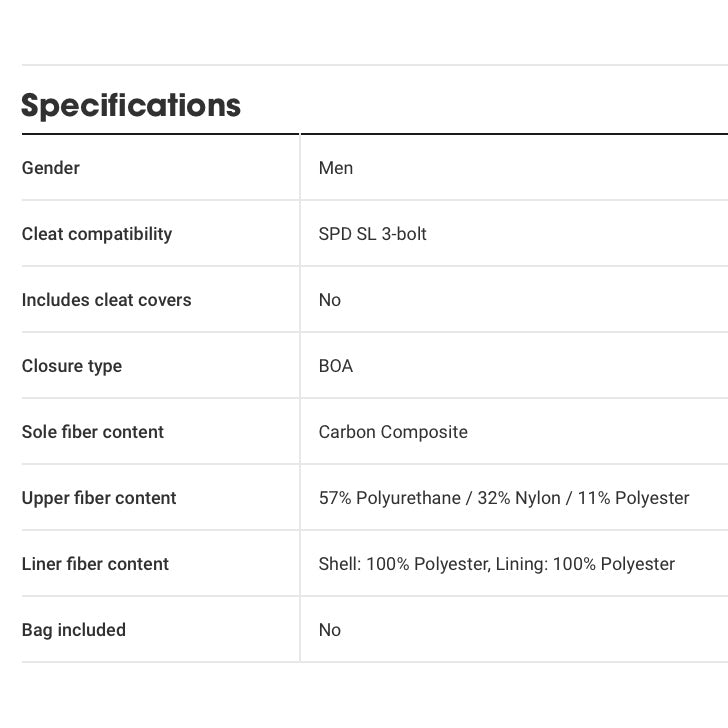The width and height of the screenshot is (728, 728).
Task: Click the Includes cleat covers label
Action: pos(106,300)
